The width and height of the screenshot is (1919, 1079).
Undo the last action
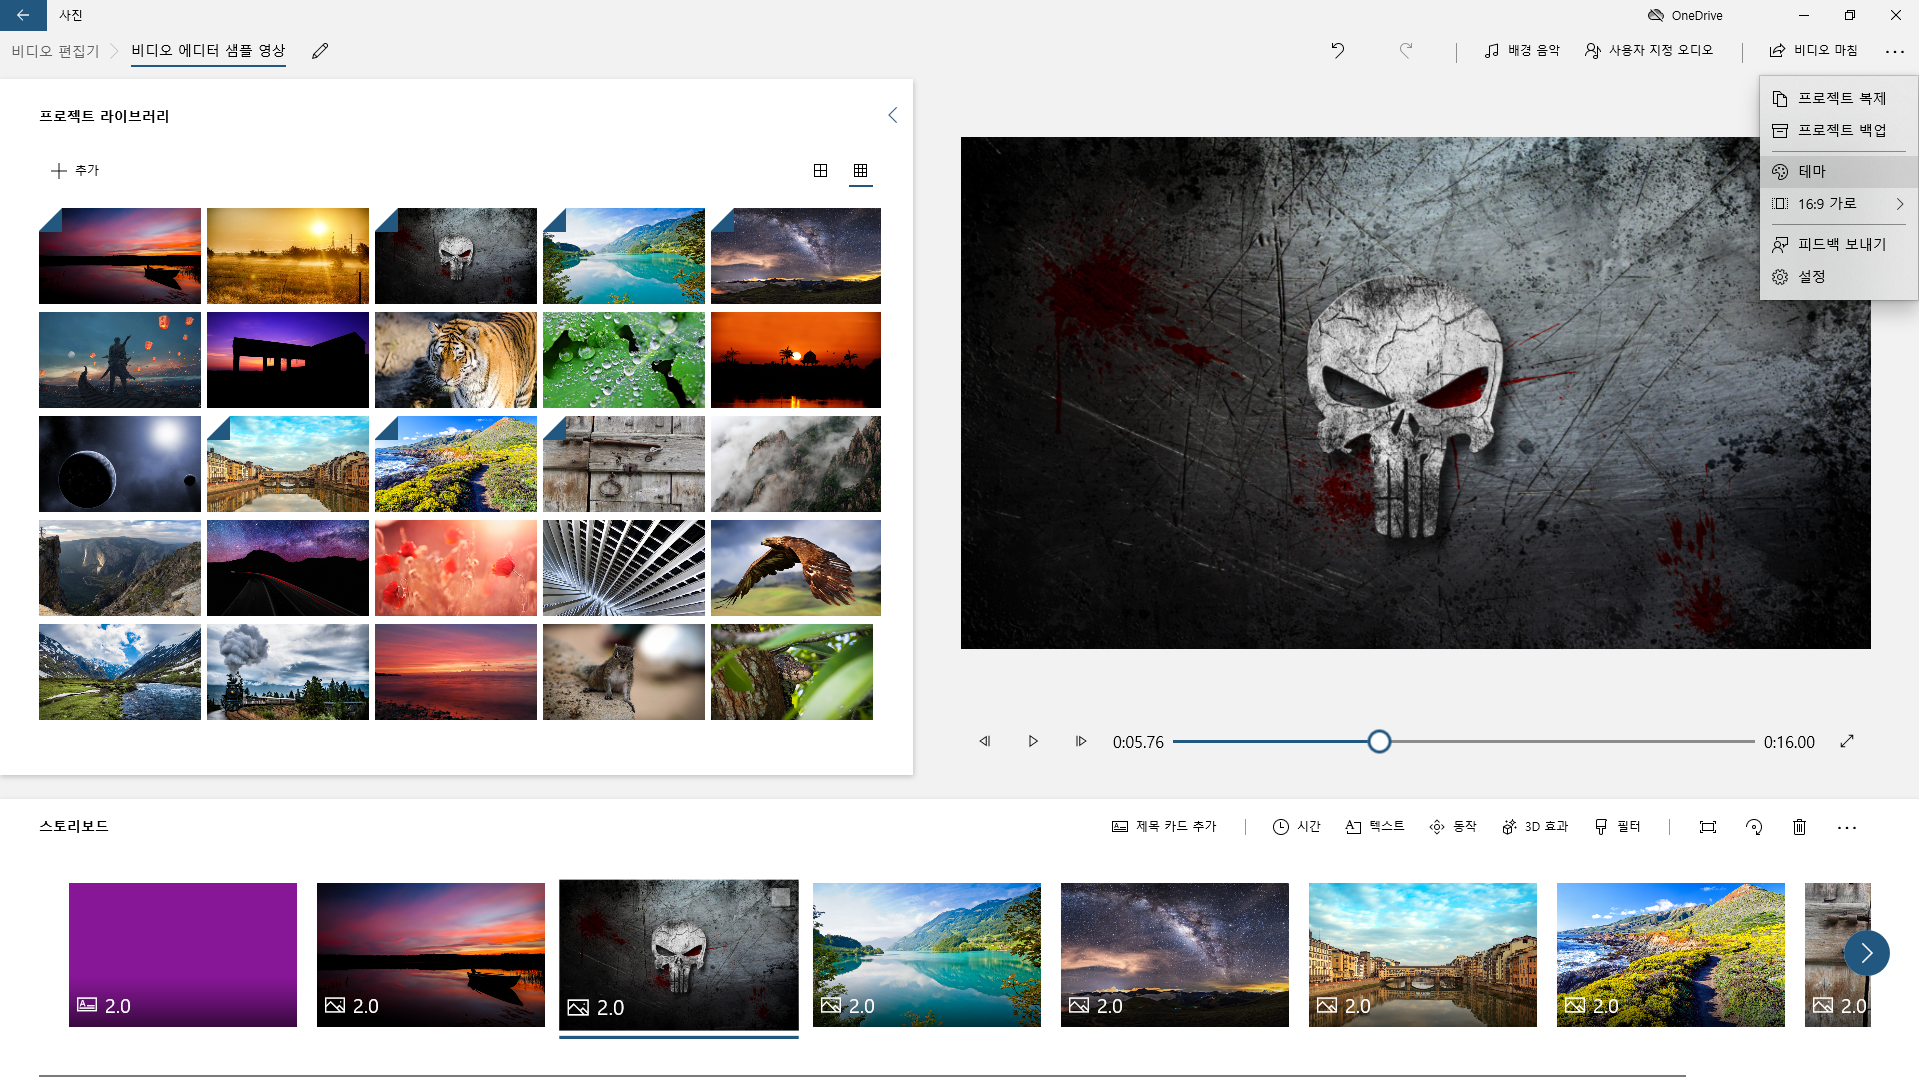pos(1338,50)
